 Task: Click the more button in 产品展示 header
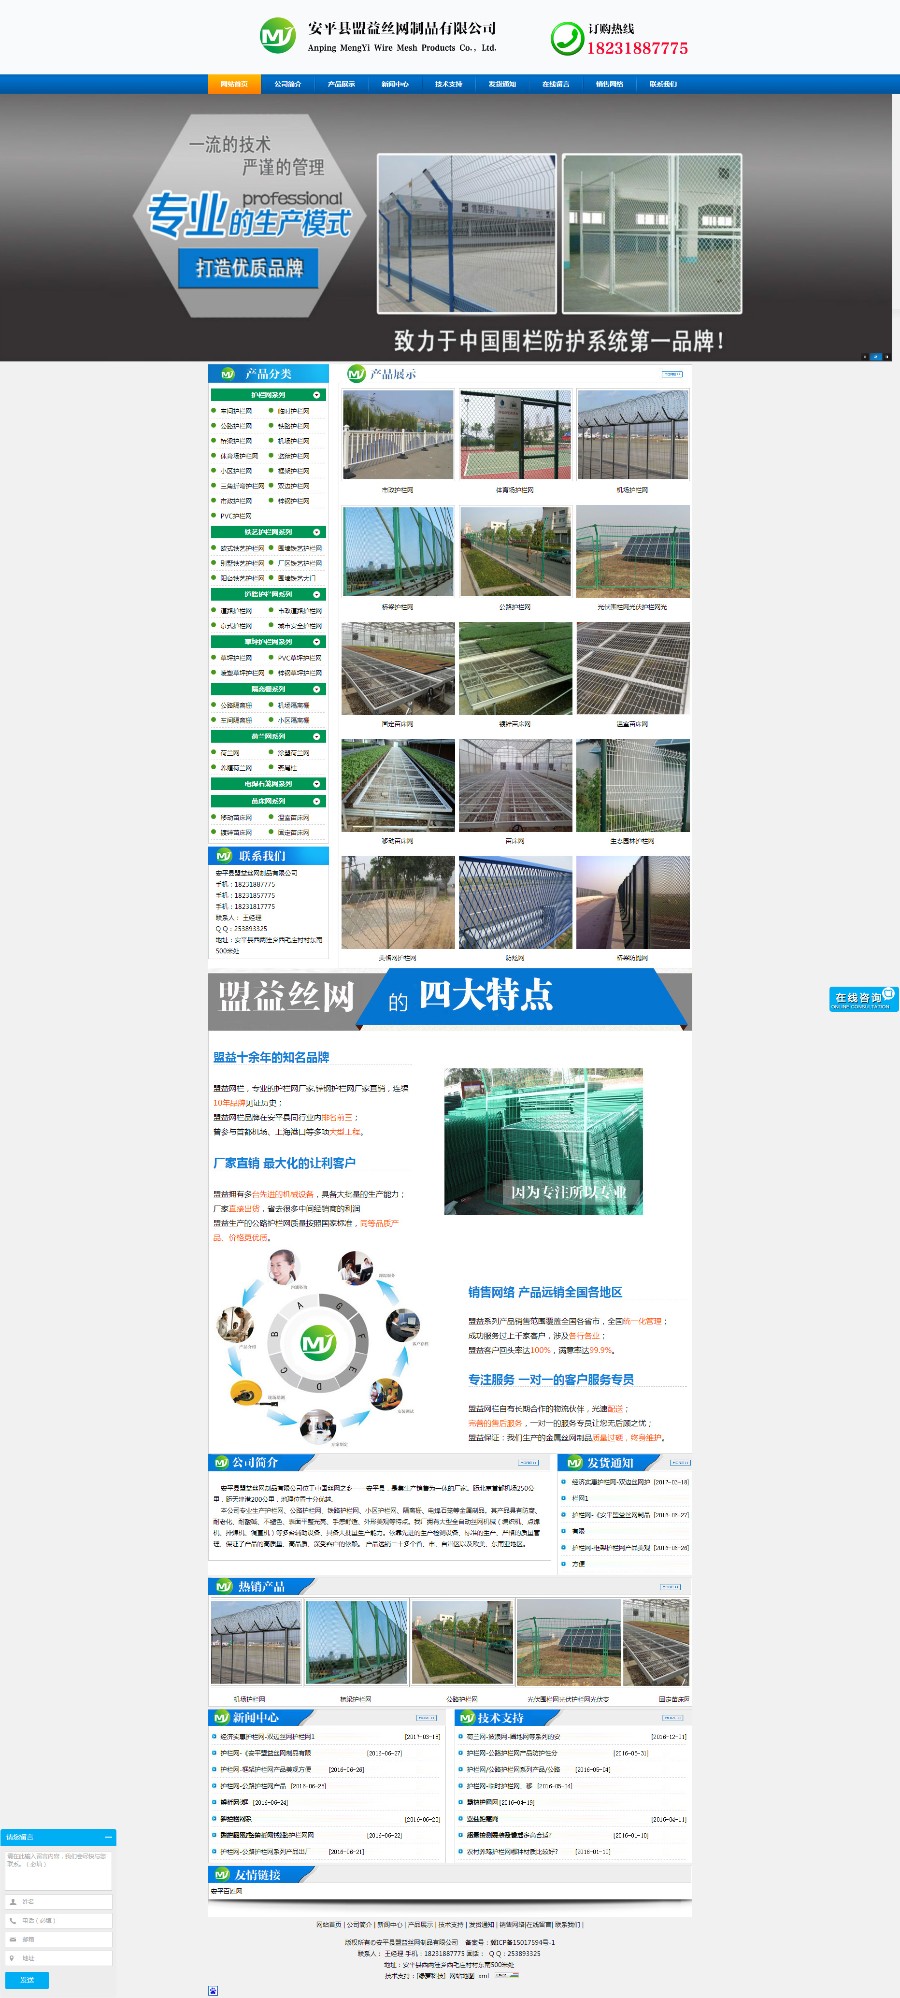click(673, 374)
